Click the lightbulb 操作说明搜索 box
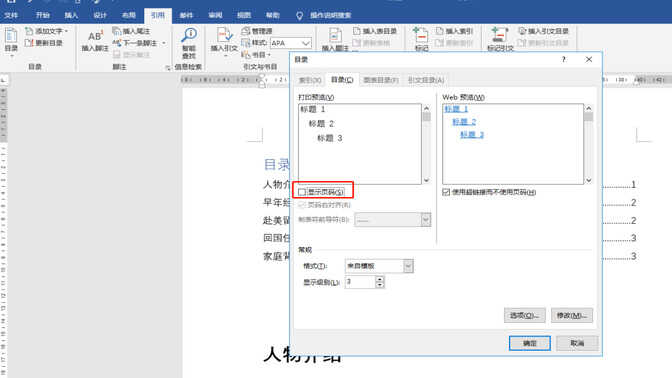The image size is (672, 378). [x=324, y=15]
